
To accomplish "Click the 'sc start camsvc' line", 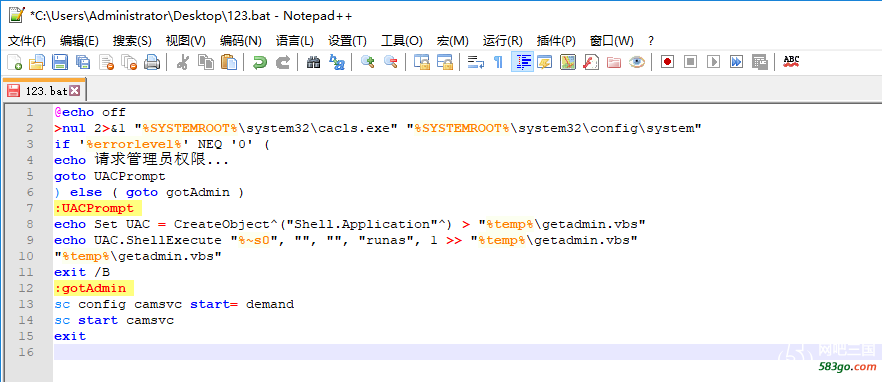I will coord(114,321).
